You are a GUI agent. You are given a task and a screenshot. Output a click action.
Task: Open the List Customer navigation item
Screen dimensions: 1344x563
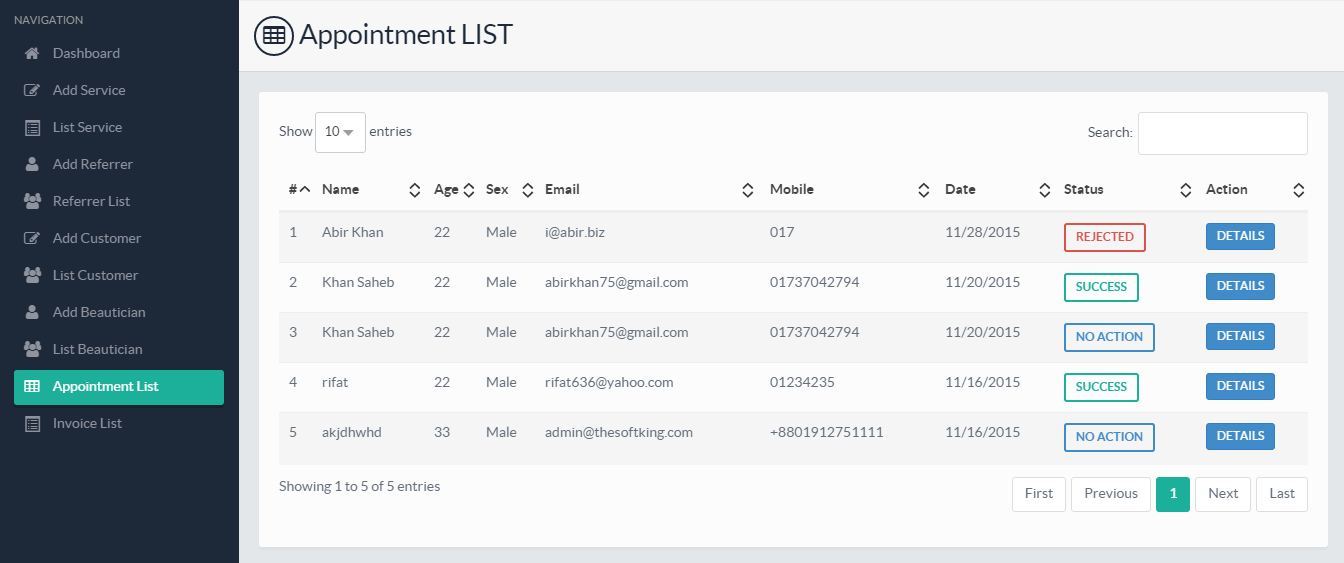95,275
